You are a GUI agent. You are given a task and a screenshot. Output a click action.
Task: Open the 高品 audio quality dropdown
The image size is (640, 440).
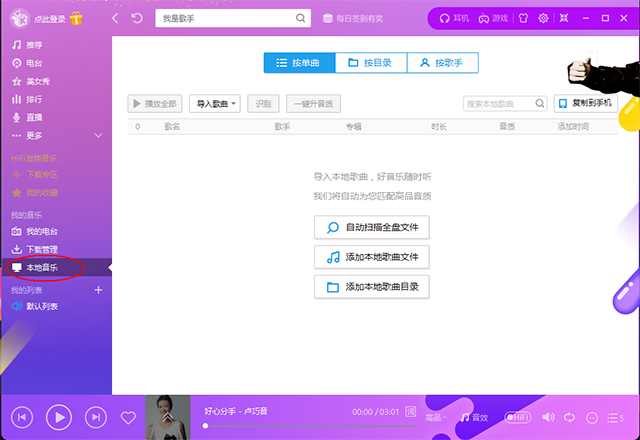[x=436, y=417]
